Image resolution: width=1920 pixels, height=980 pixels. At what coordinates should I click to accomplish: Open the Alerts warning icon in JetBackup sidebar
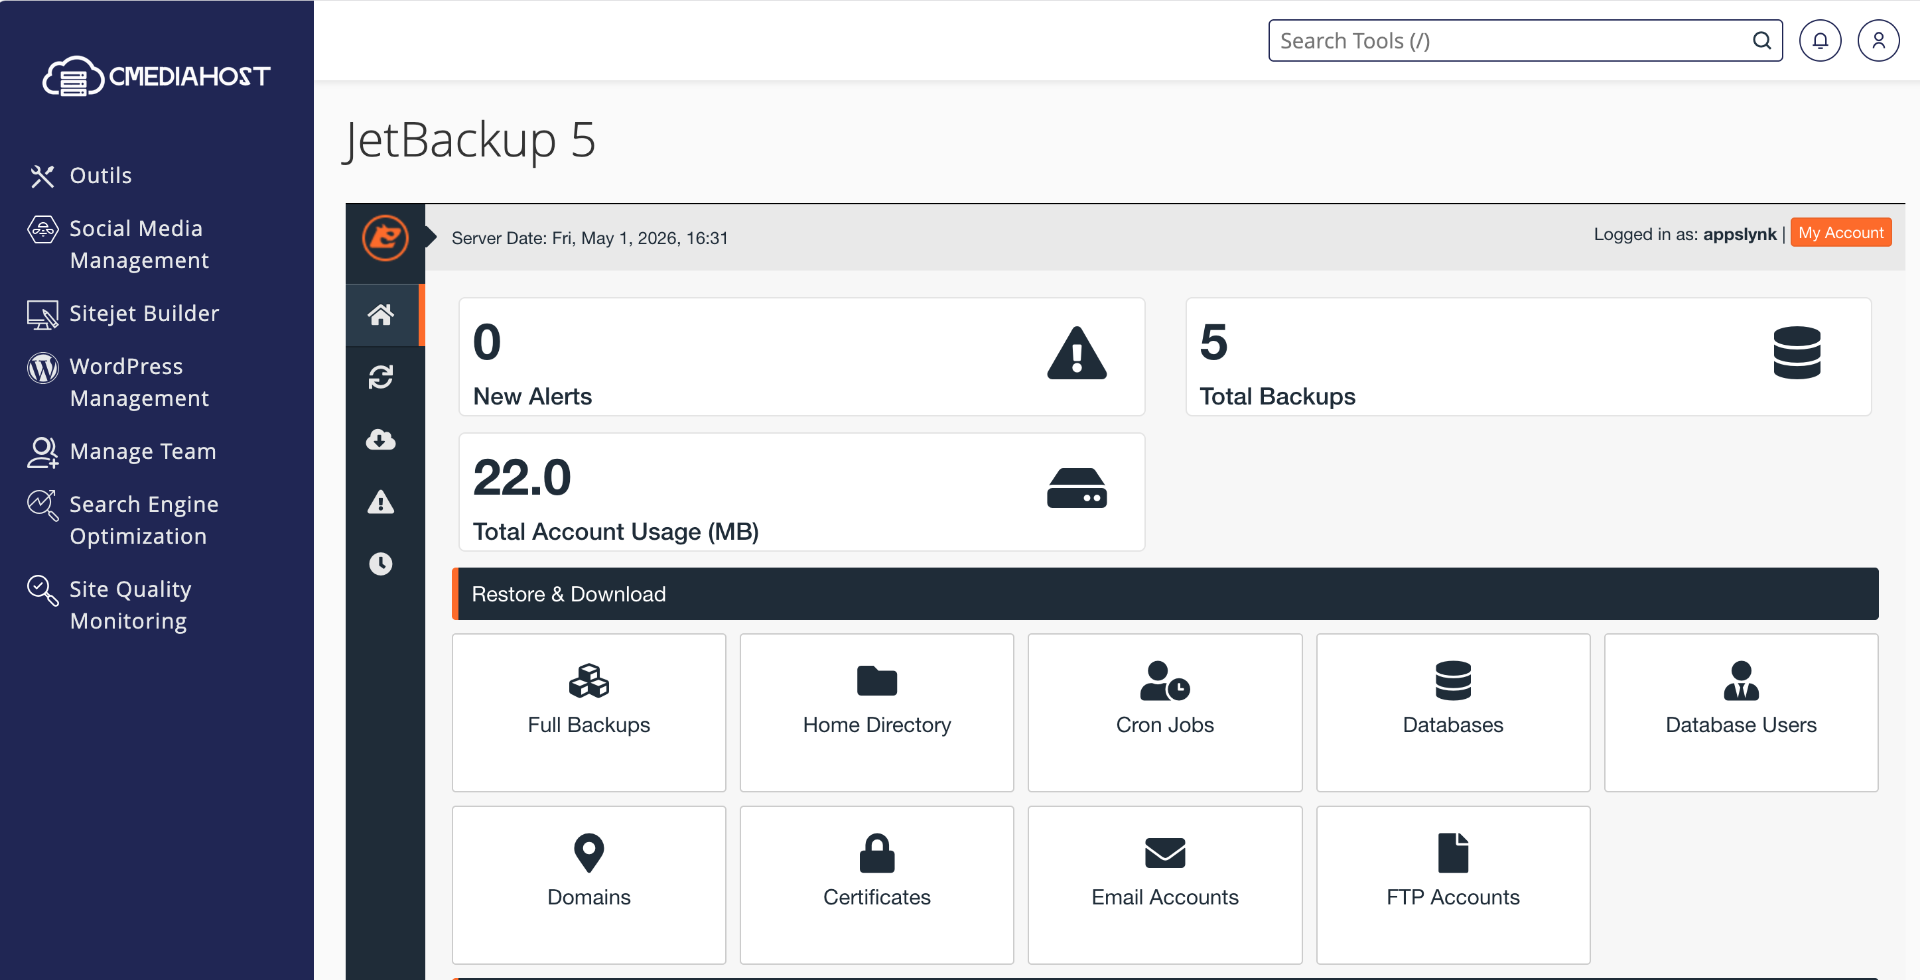coord(381,502)
